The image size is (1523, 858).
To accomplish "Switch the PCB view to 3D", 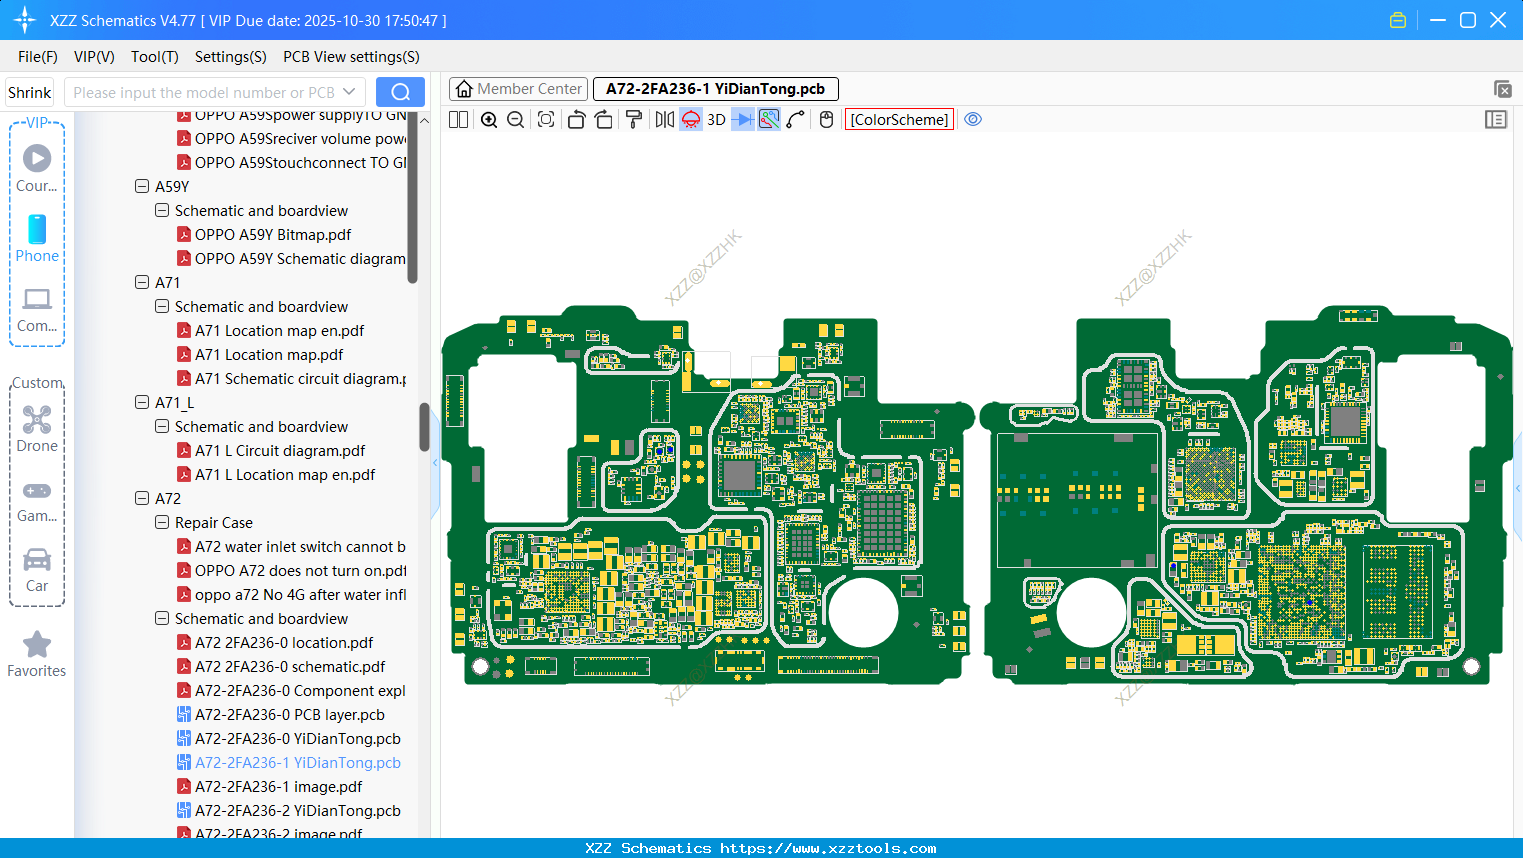I will (x=716, y=119).
